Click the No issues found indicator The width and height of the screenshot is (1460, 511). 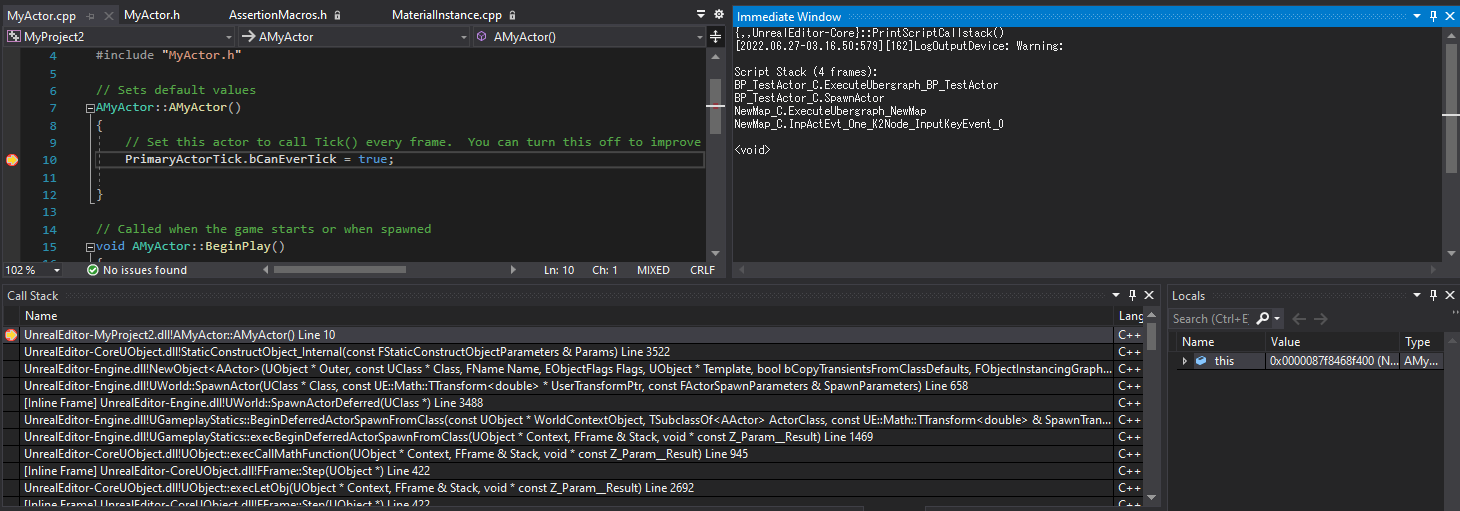[145, 270]
